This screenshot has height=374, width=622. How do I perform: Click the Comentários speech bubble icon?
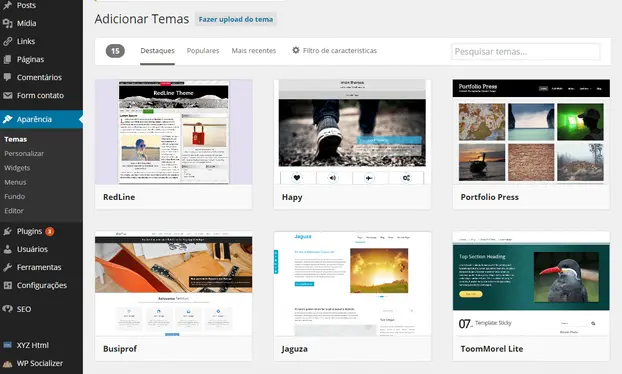(8, 77)
